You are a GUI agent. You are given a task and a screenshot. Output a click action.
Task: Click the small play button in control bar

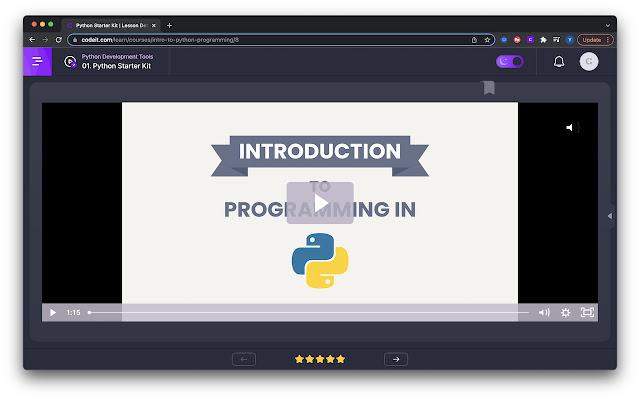[x=53, y=313]
